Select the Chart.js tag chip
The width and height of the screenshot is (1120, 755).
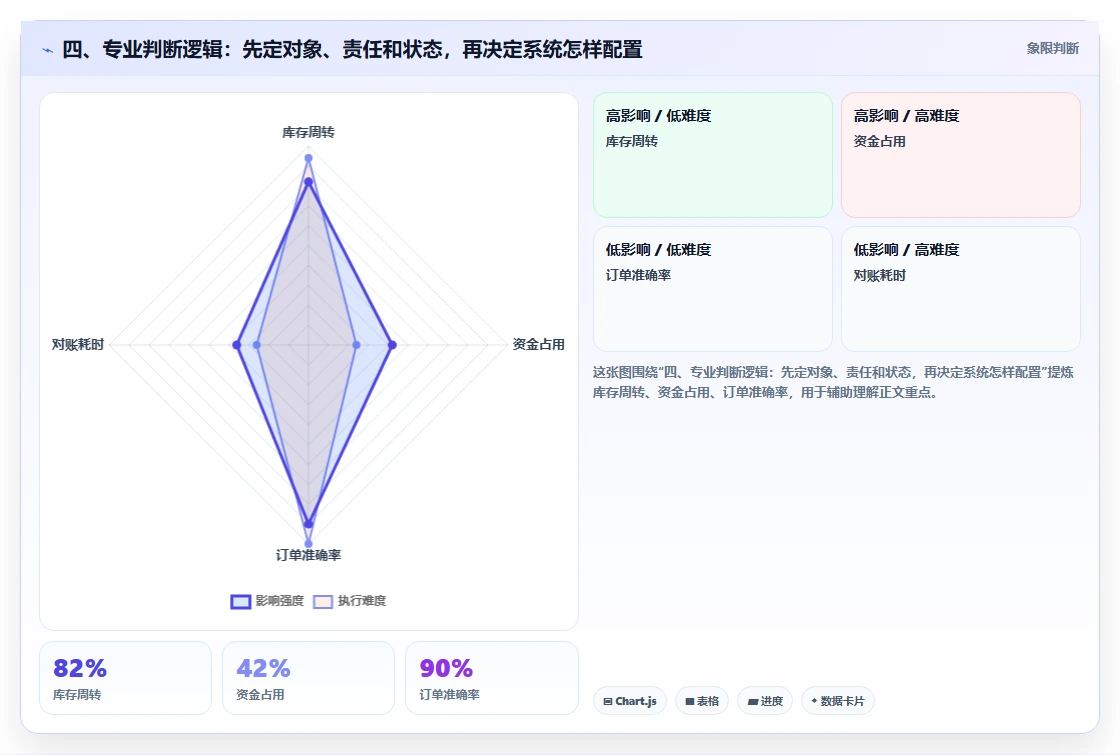coord(630,701)
